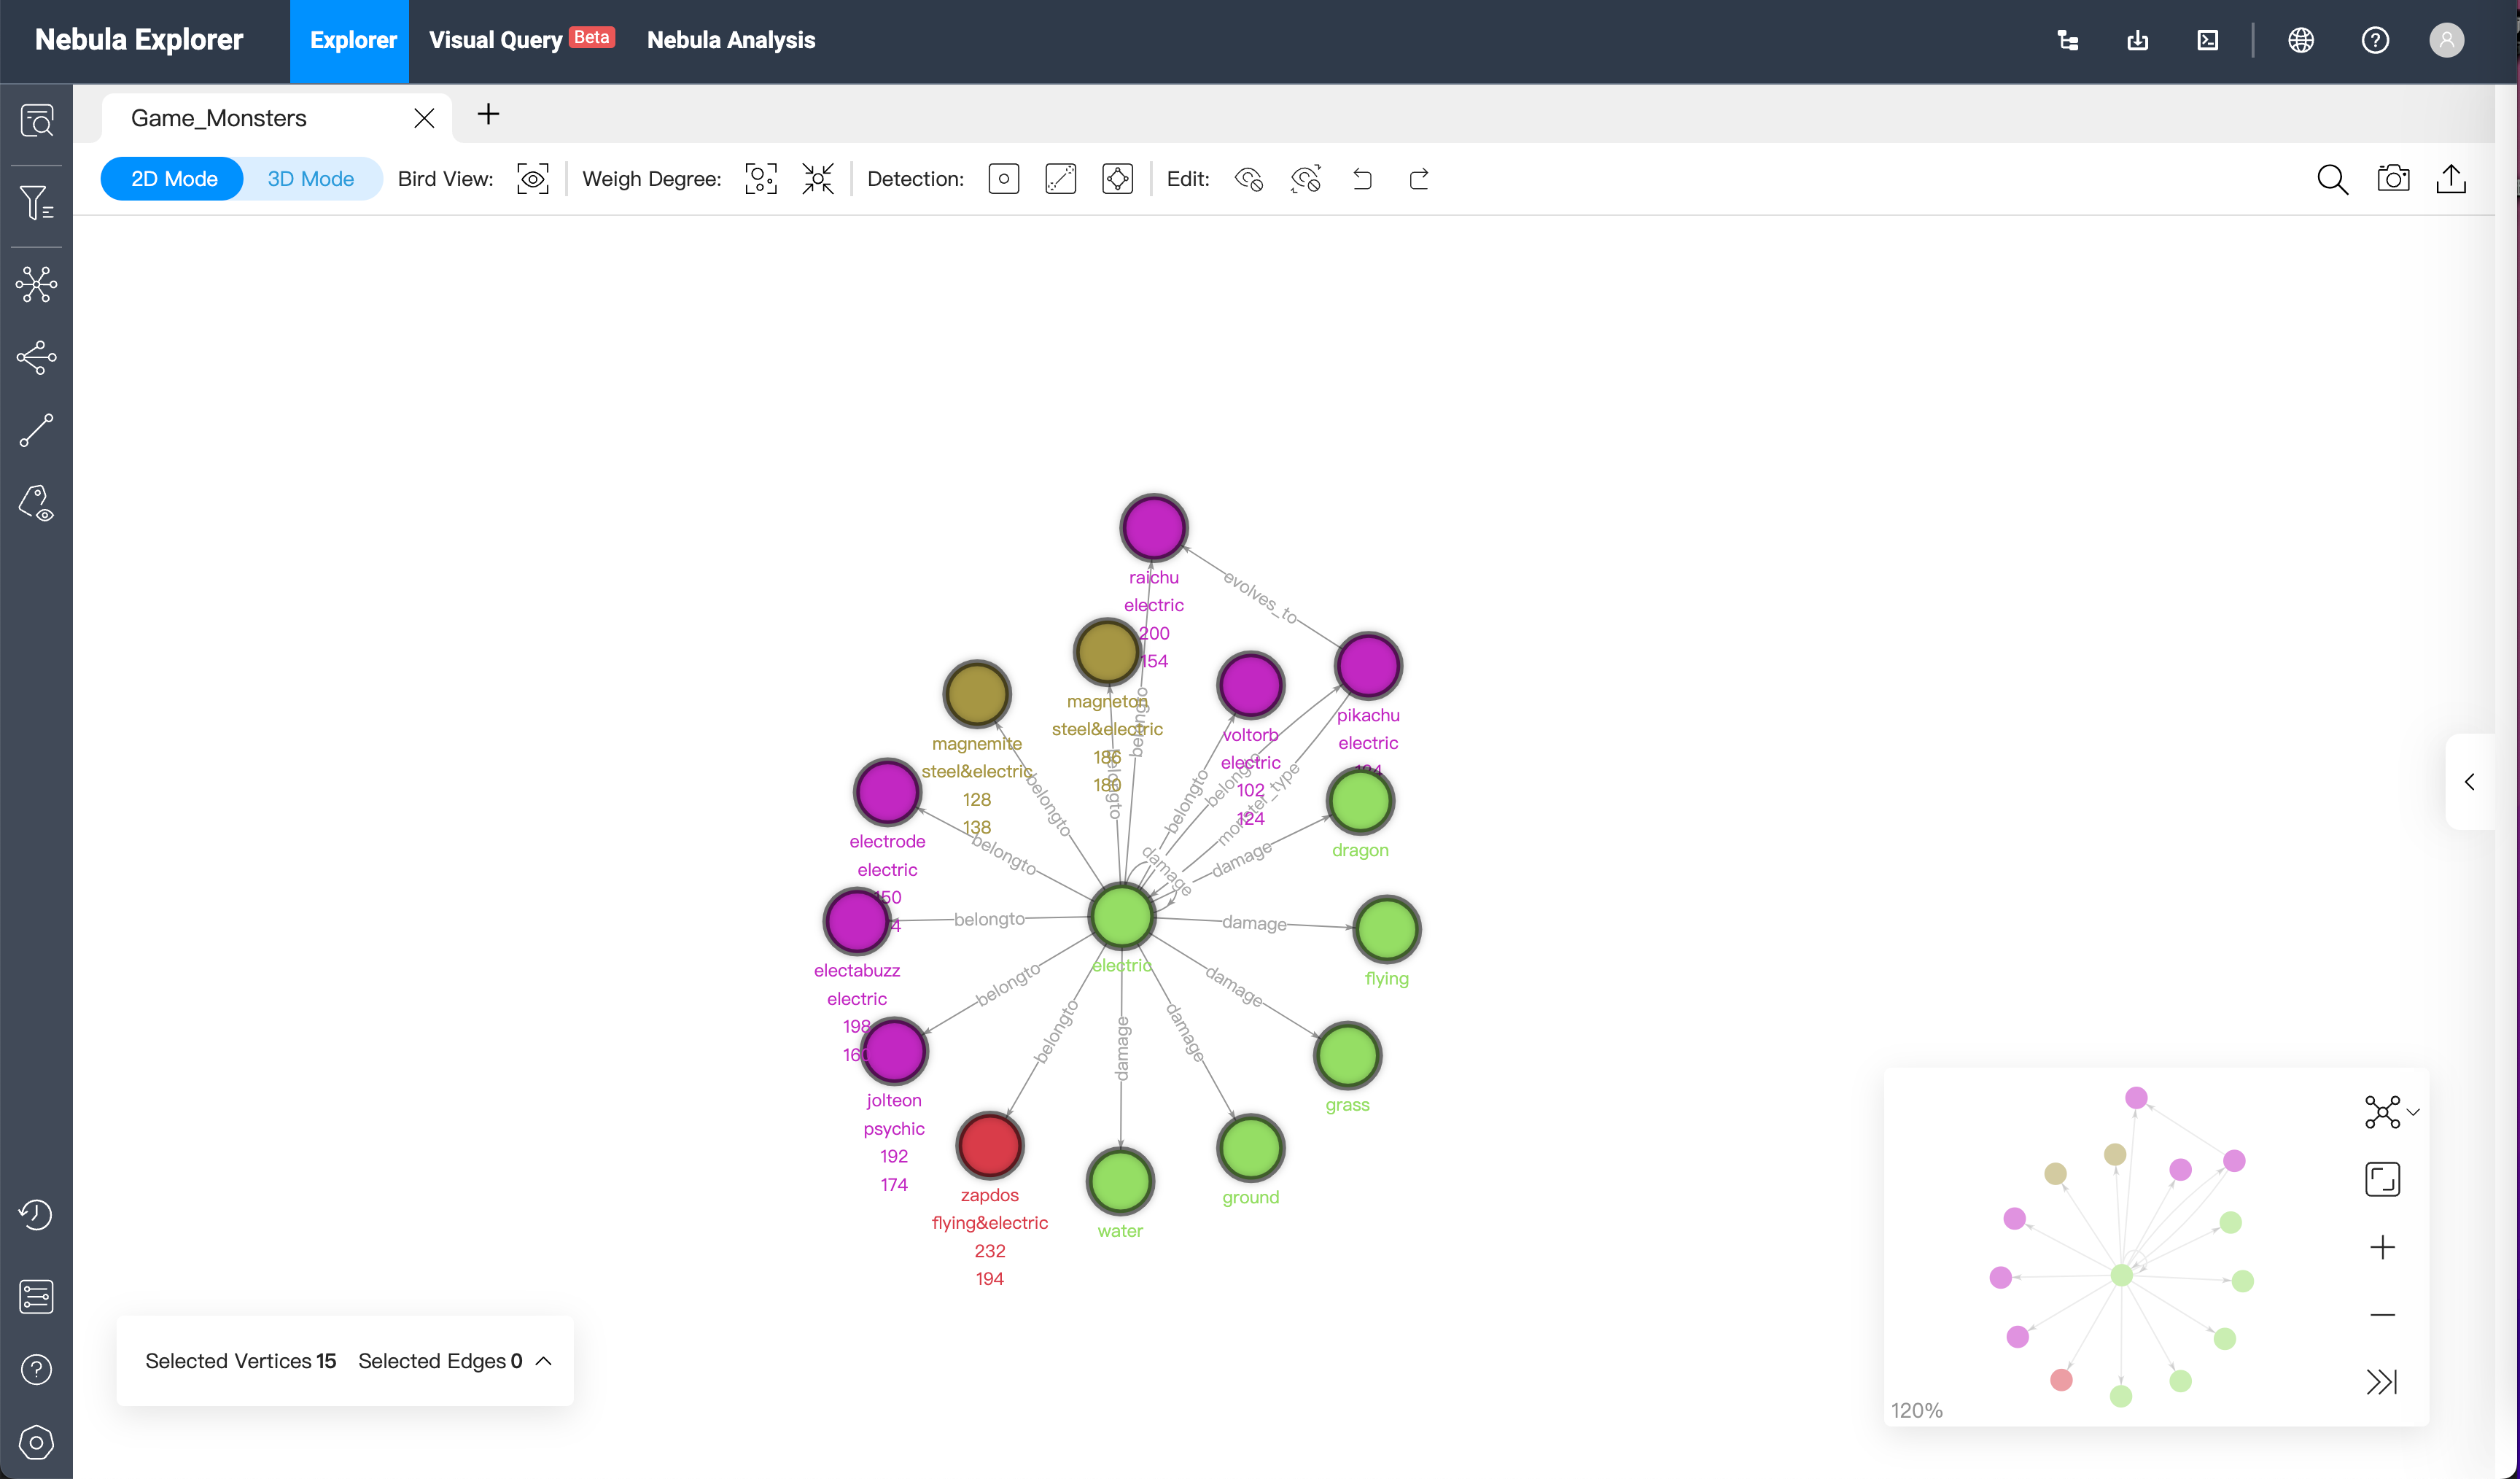Click the Detection edge line icon
Screen dimensions: 2520x1479
(x=1061, y=179)
